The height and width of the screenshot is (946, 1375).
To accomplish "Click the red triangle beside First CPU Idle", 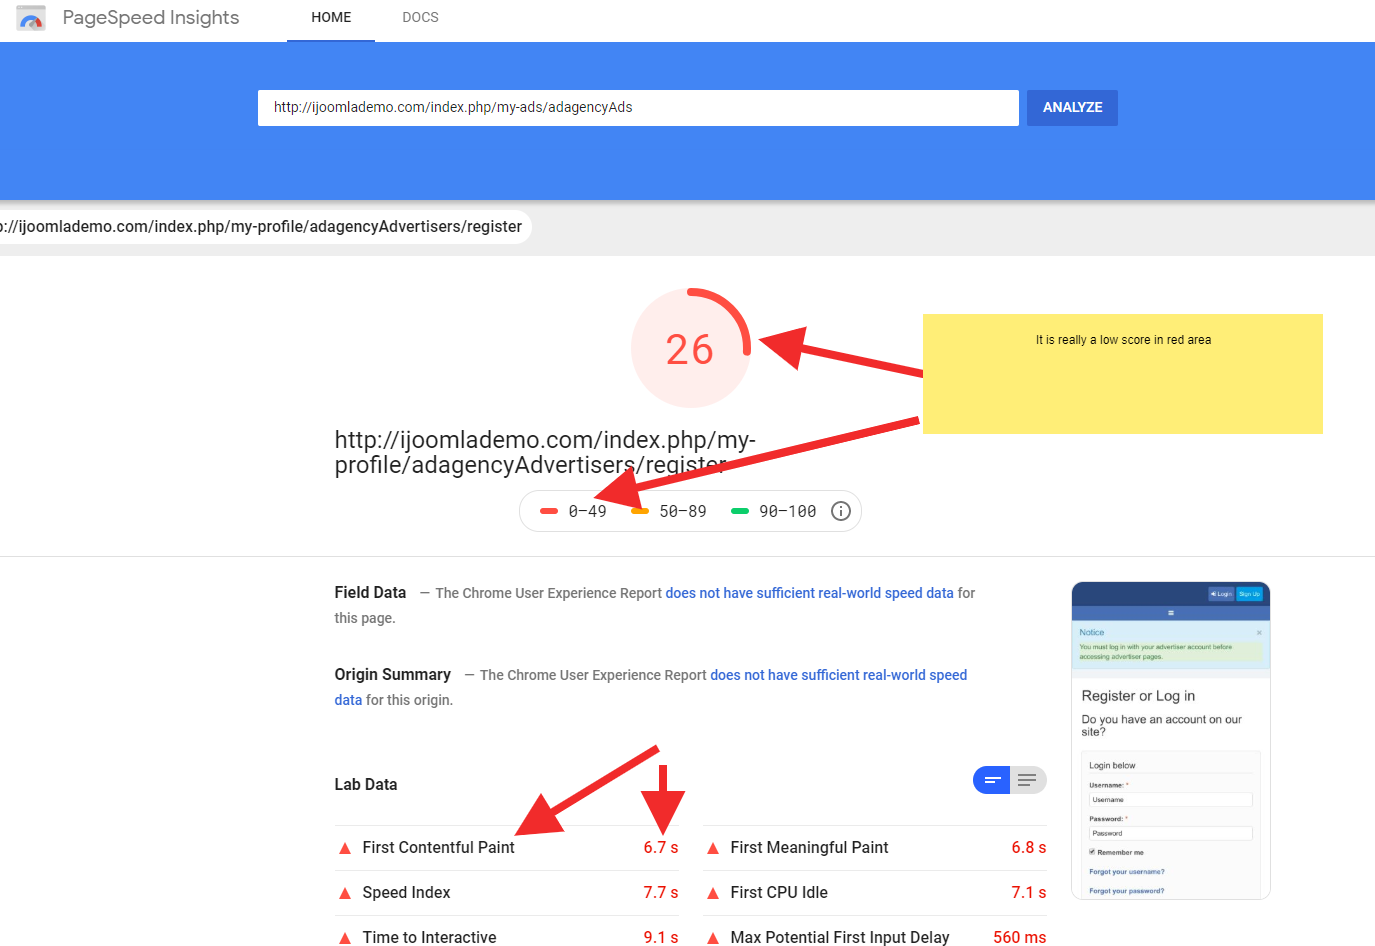I will coord(713,893).
